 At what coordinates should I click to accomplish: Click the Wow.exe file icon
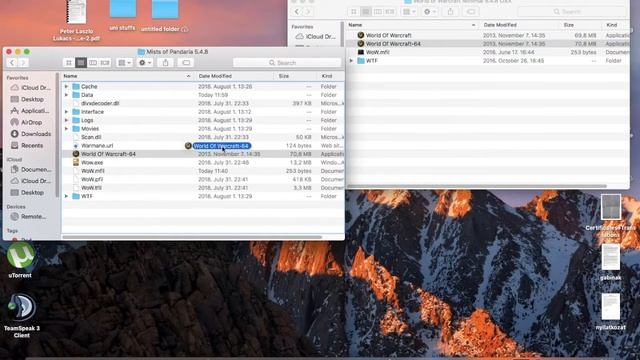[x=76, y=162]
